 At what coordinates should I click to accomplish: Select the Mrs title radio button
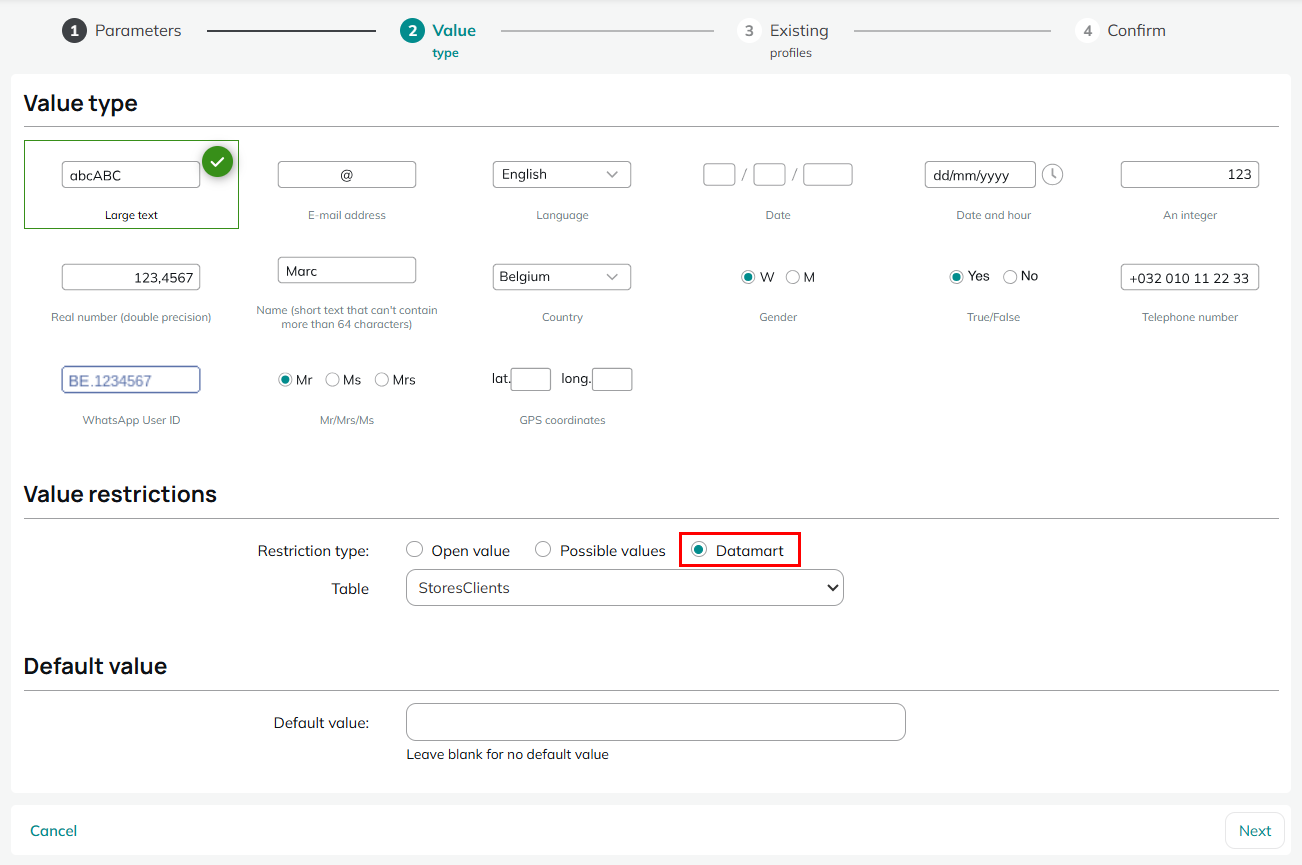pos(382,380)
